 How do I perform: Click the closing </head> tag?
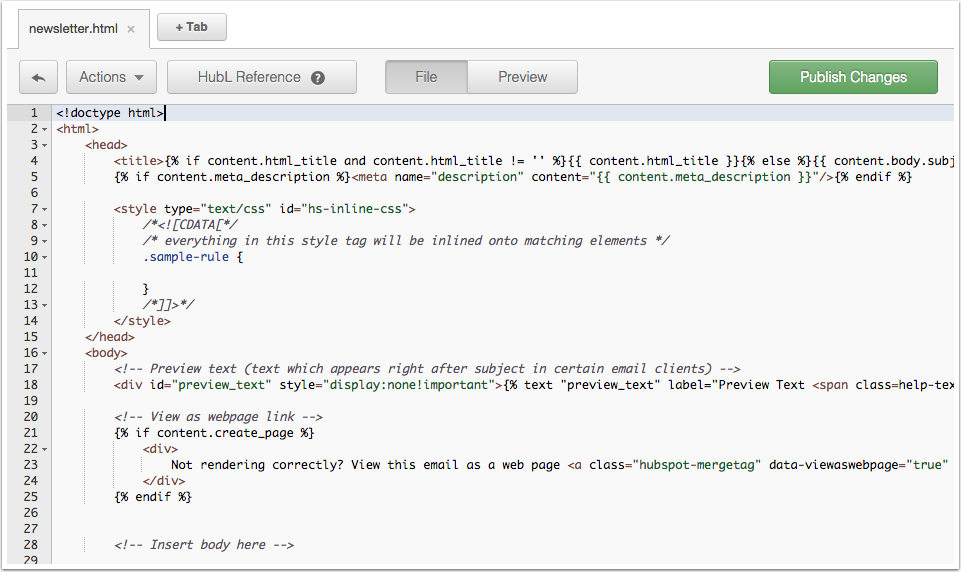(110, 337)
